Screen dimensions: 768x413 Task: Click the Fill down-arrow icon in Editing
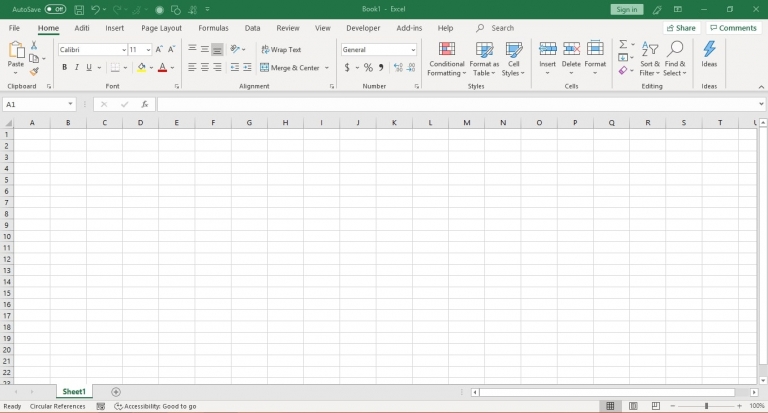pos(623,58)
